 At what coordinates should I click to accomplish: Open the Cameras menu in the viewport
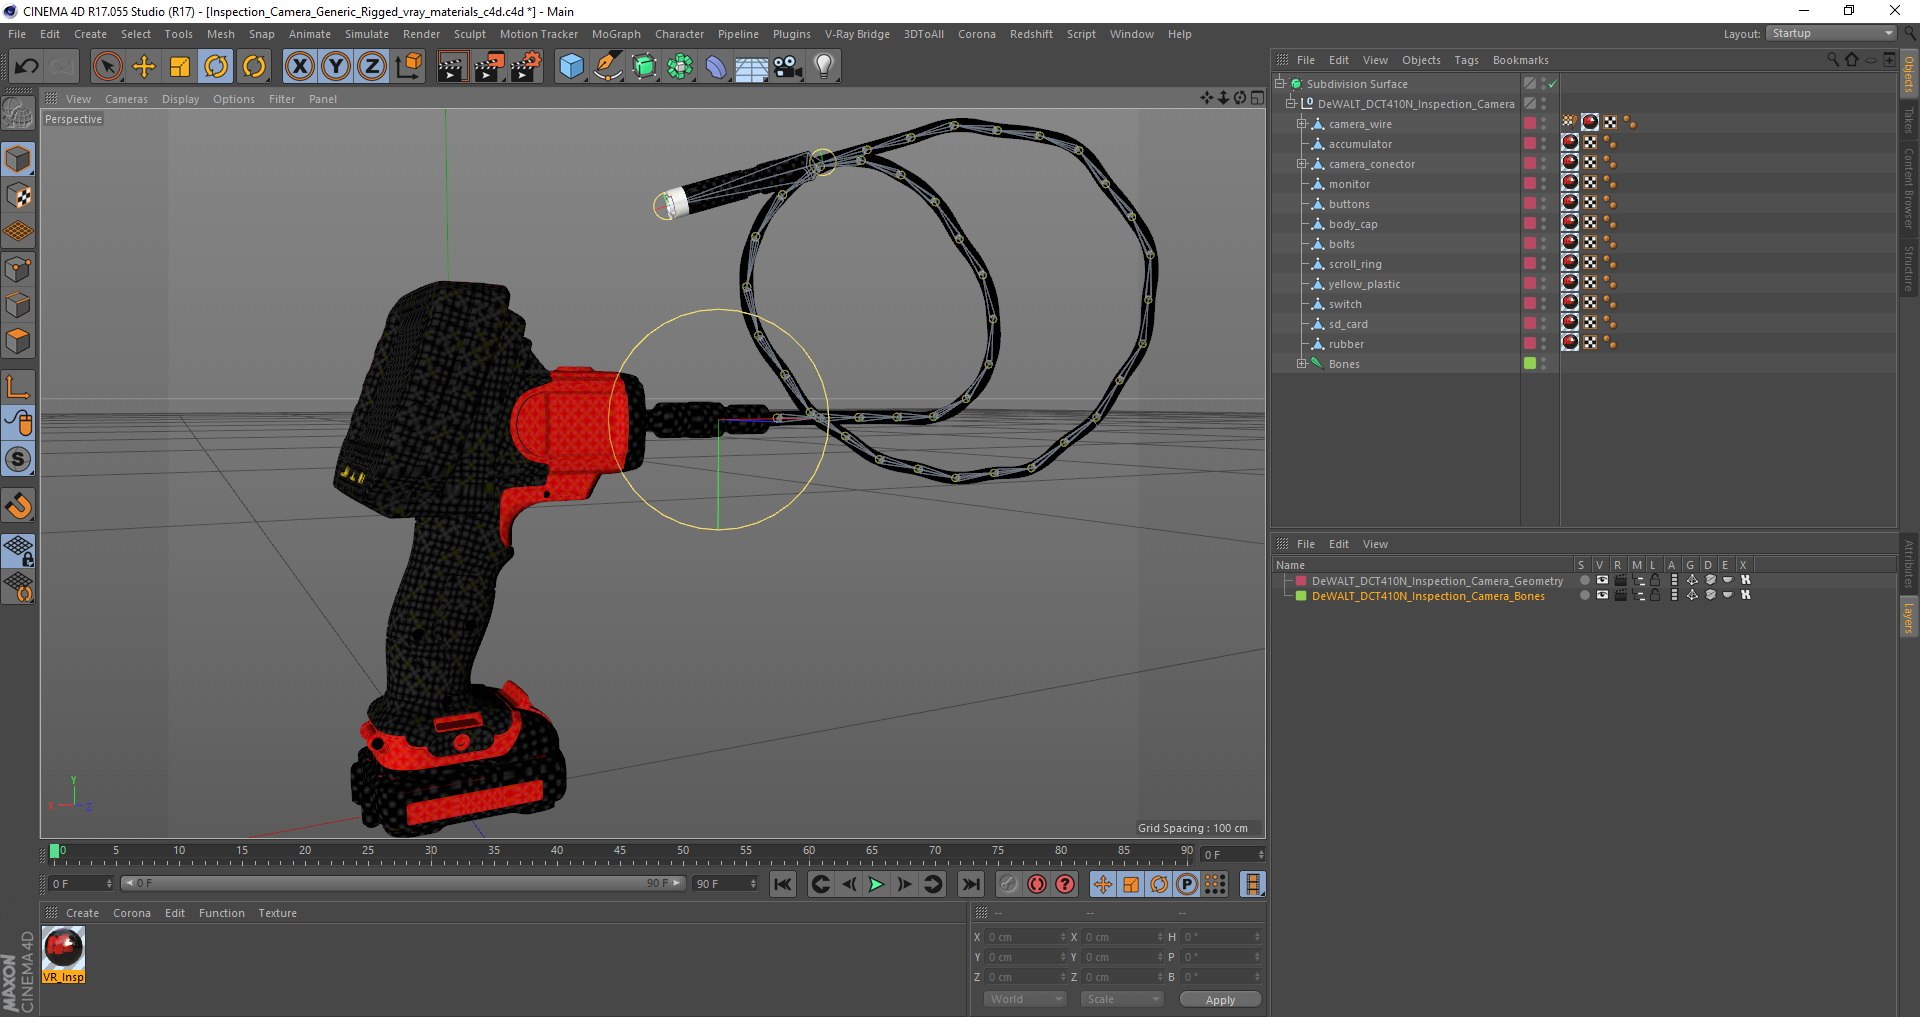(126, 99)
